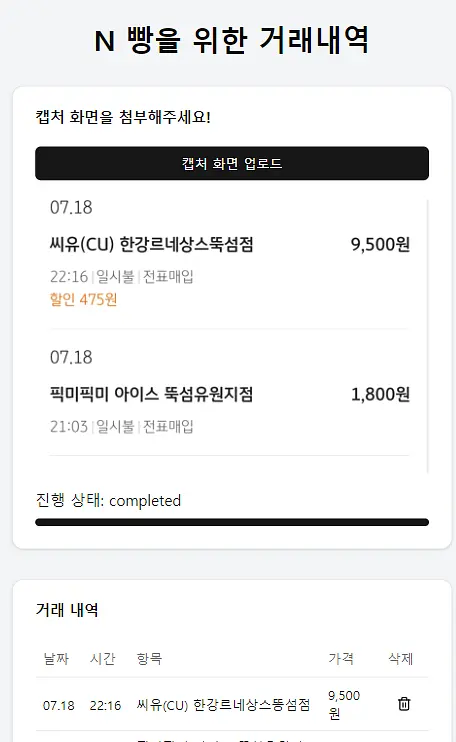Click the 가격 column header
456x742 pixels.
click(x=341, y=658)
